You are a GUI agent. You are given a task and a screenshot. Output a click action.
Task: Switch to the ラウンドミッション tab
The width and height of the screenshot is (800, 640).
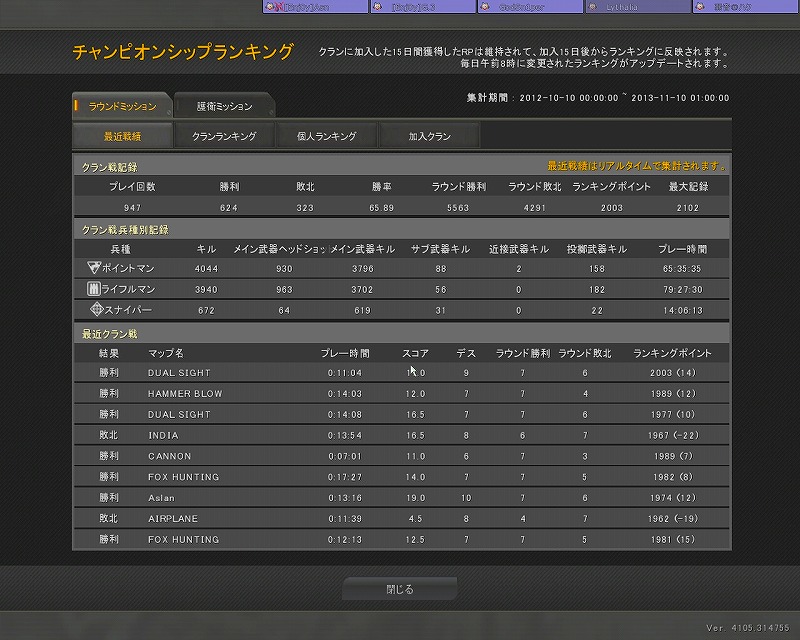click(x=122, y=106)
